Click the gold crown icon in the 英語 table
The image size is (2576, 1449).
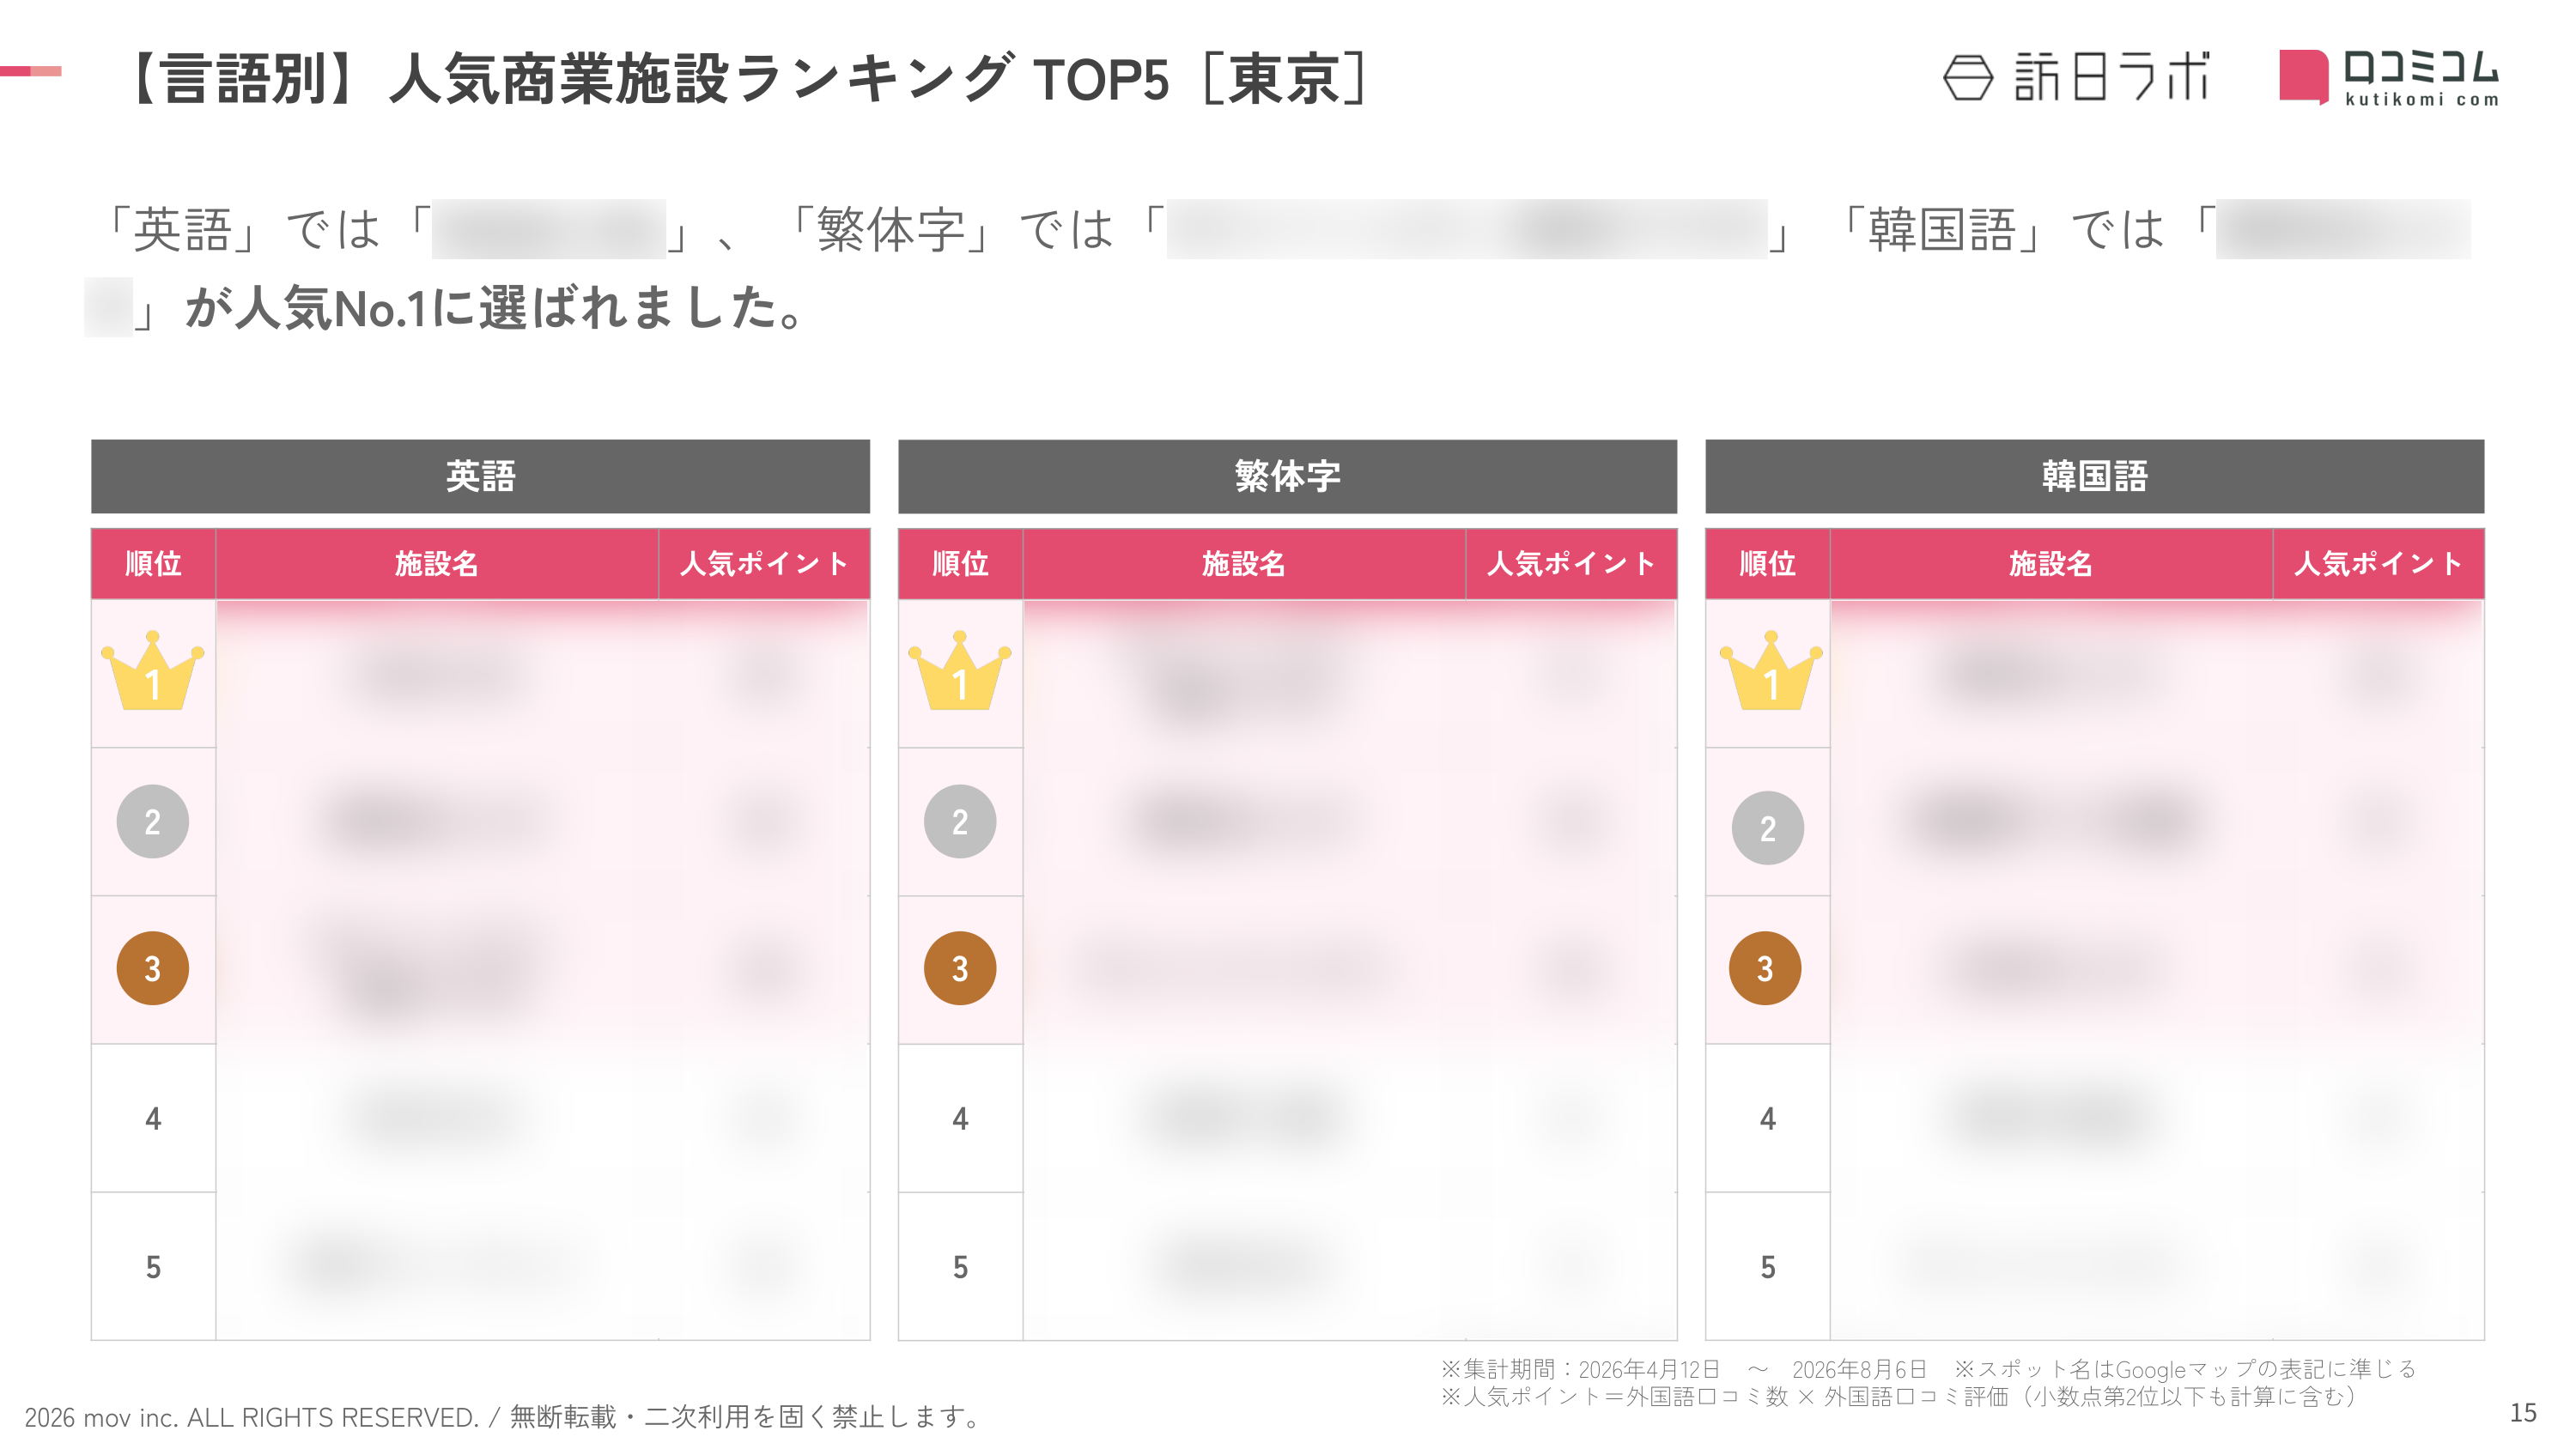[x=153, y=671]
